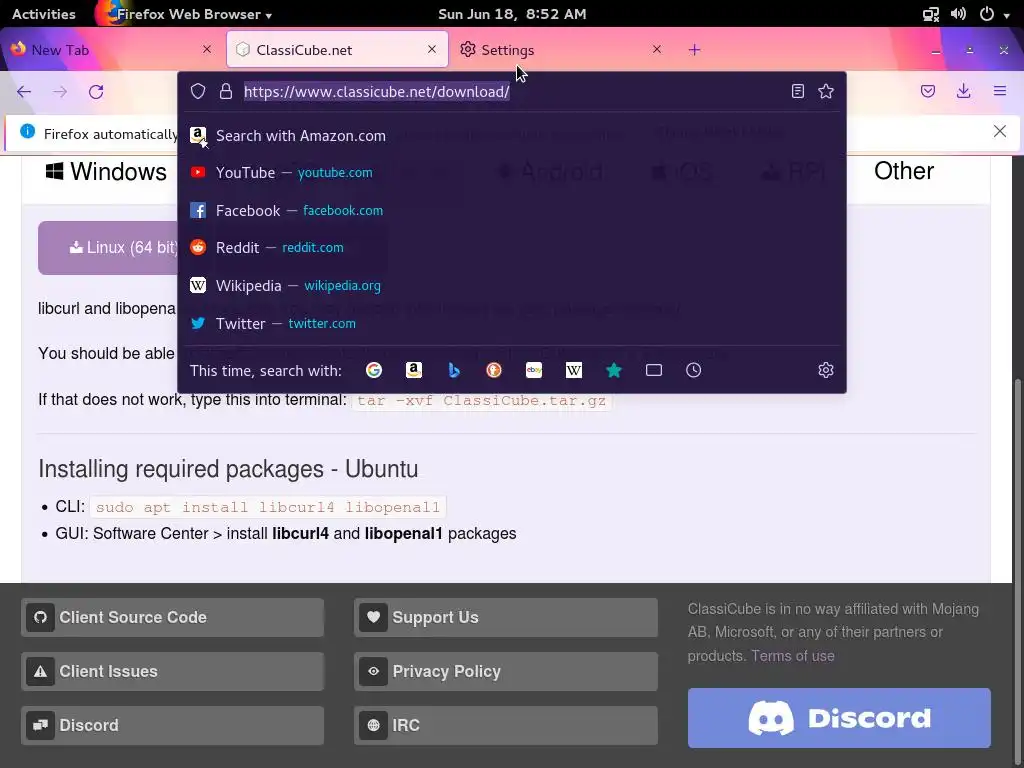Click the 'sudo apt install libcurl4 libopenal1' code text
The image size is (1024, 768).
[x=268, y=507]
